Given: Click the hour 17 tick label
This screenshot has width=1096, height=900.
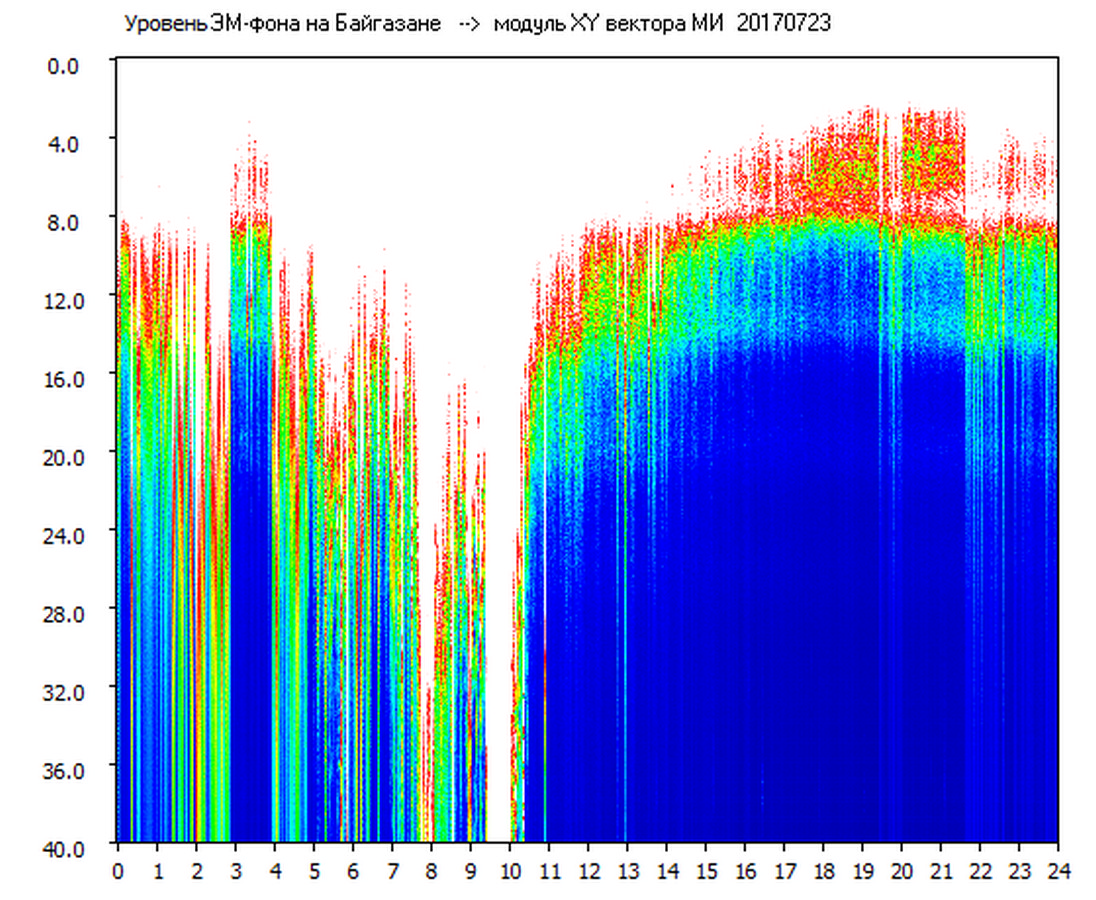Looking at the screenshot, I should click(x=784, y=871).
